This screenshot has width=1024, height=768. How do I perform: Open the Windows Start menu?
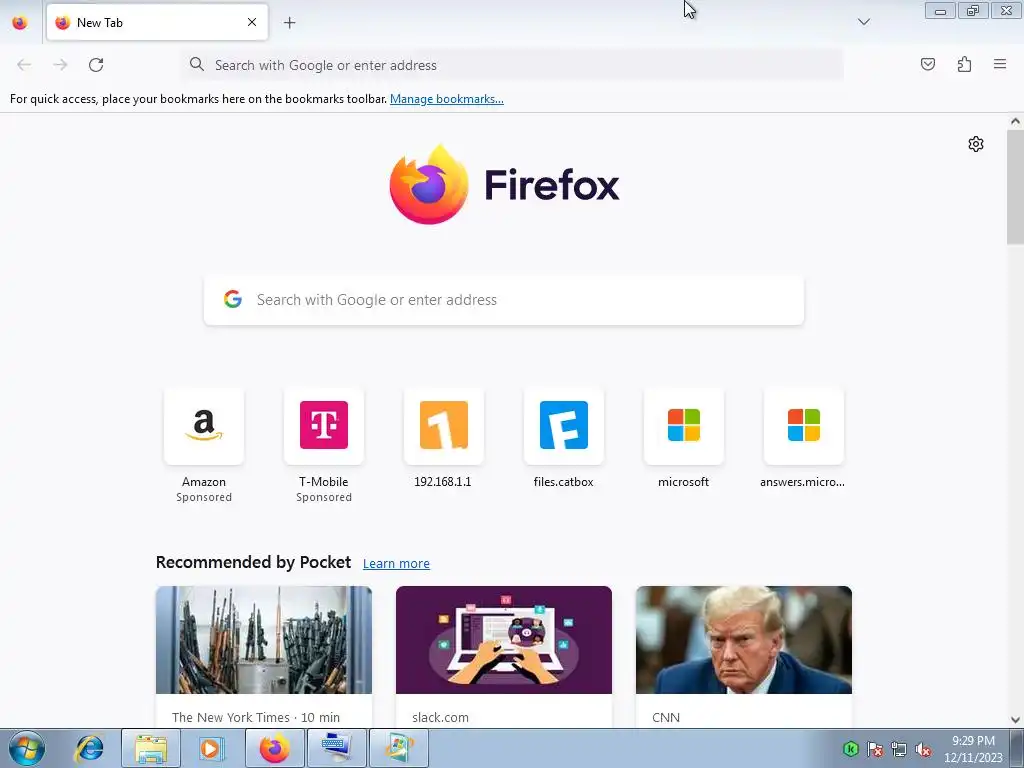(27, 748)
